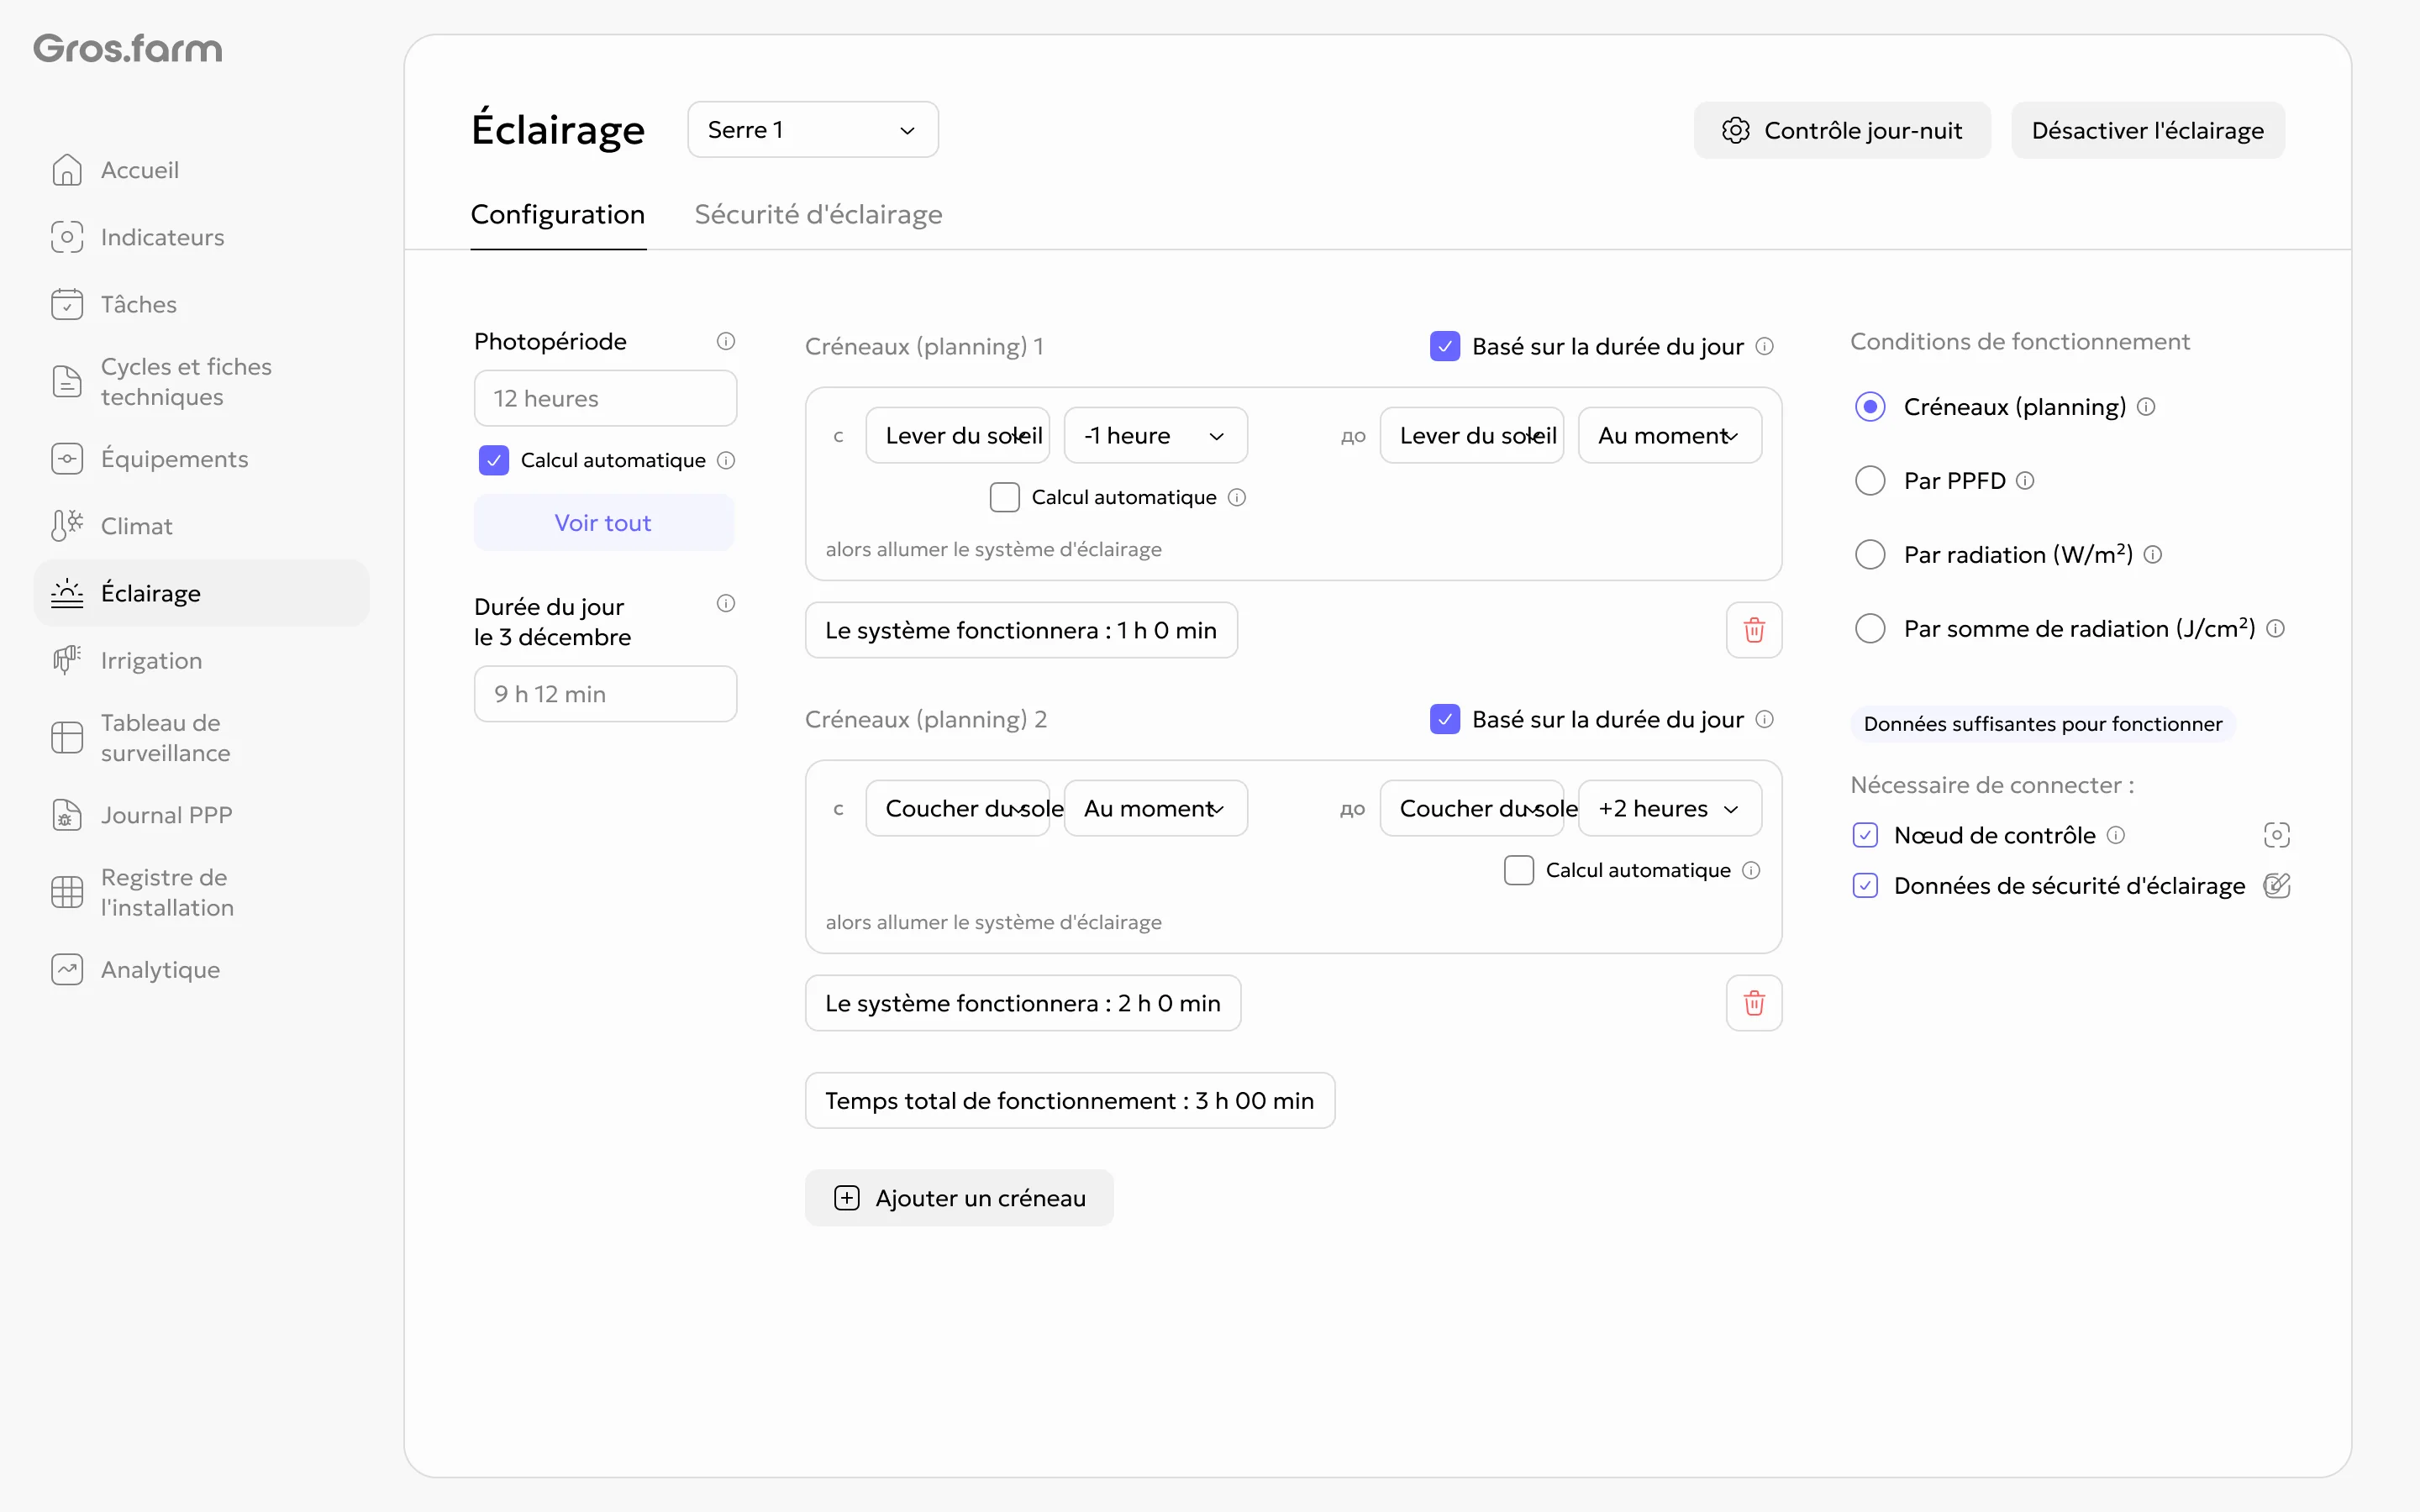Click the indicator icon next to Nœud de contrôle
The height and width of the screenshot is (1512, 2420).
point(2277,835)
